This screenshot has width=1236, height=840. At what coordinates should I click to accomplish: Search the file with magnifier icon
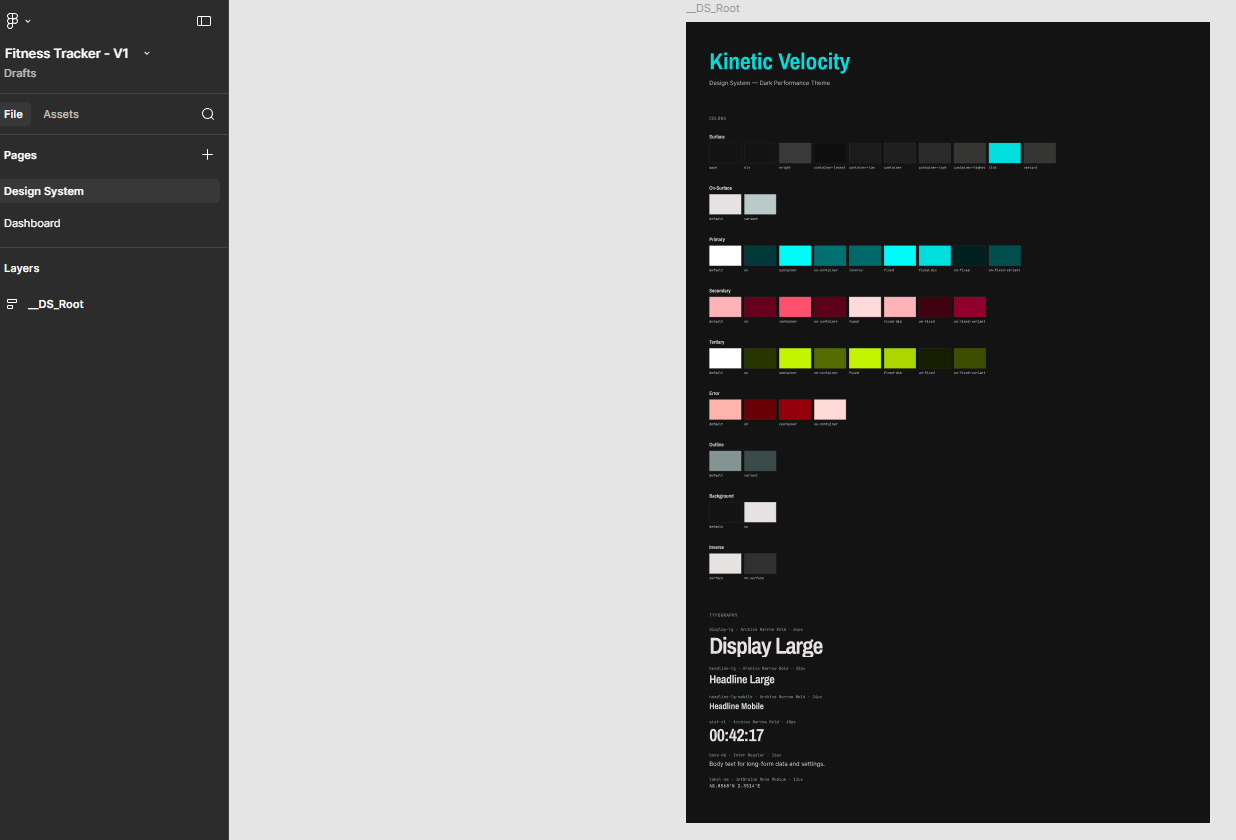pyautogui.click(x=208, y=114)
